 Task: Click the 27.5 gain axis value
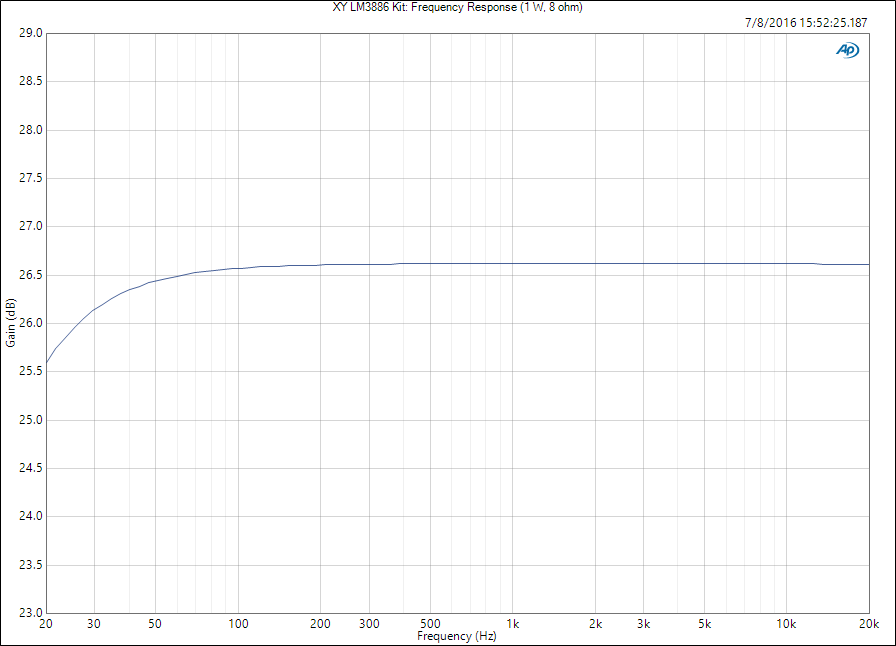click(31, 178)
